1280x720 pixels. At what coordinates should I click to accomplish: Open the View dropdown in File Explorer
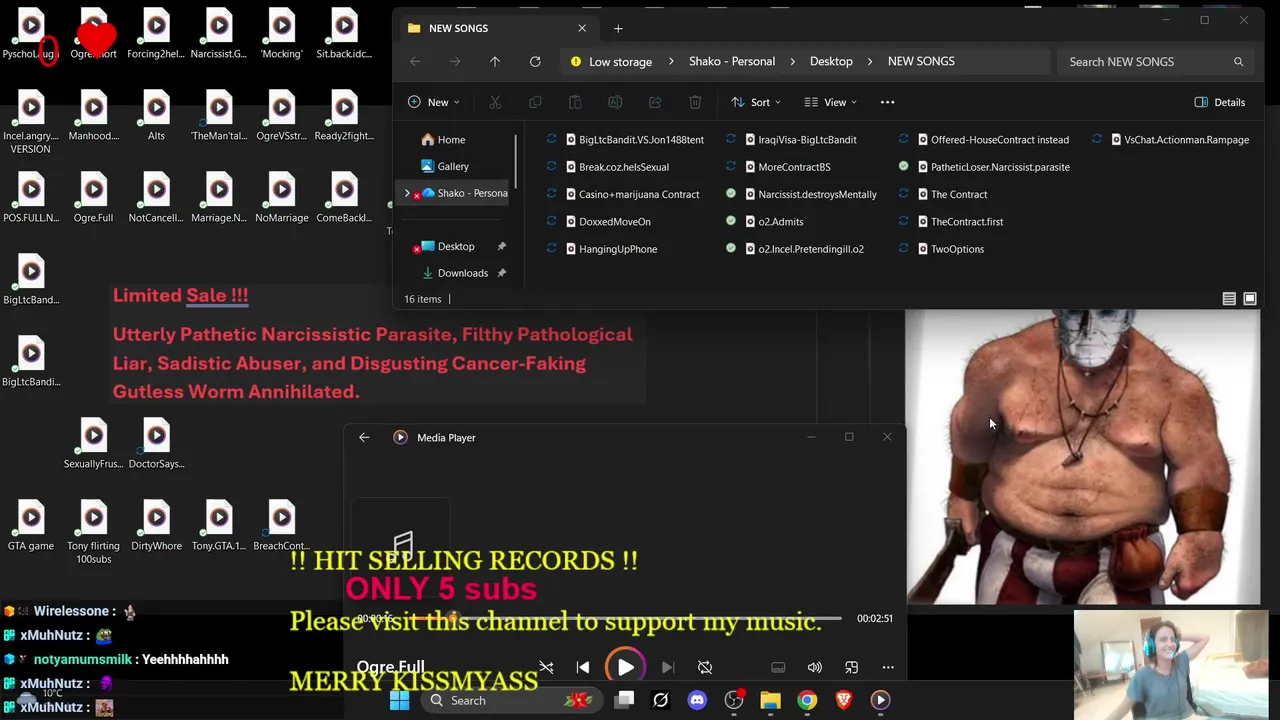click(x=832, y=102)
